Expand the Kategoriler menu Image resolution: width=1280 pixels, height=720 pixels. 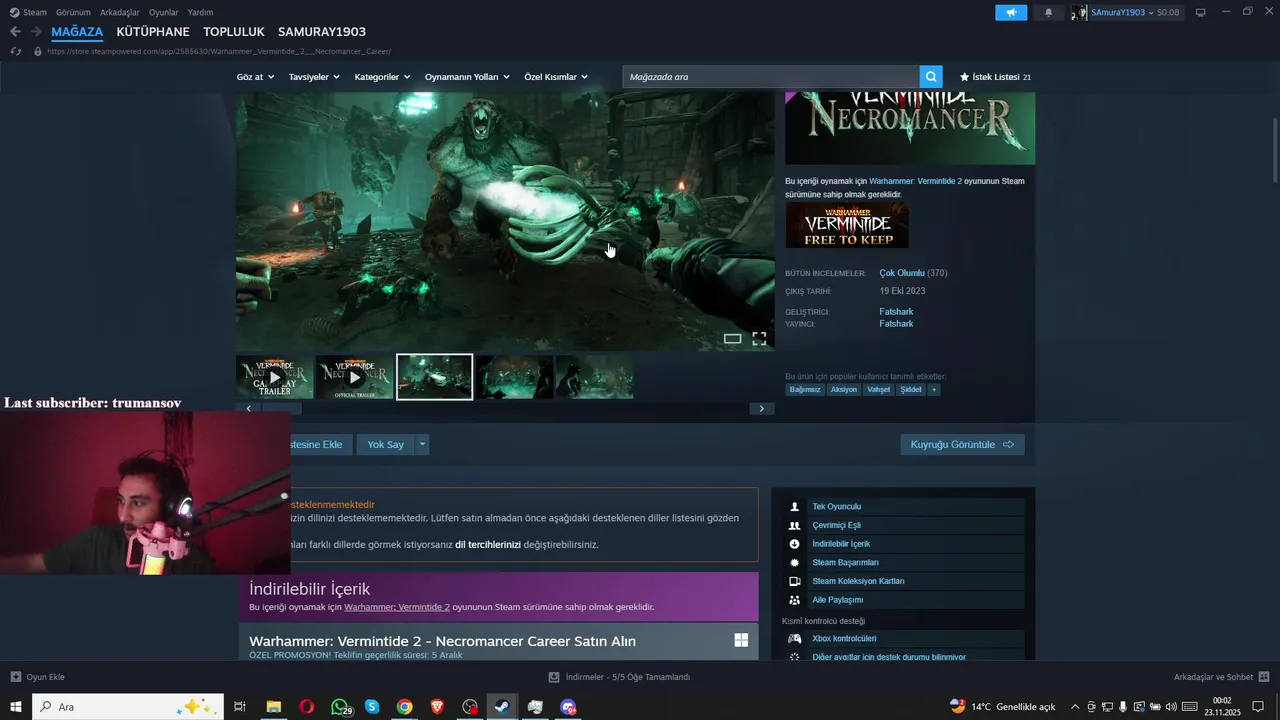click(382, 77)
